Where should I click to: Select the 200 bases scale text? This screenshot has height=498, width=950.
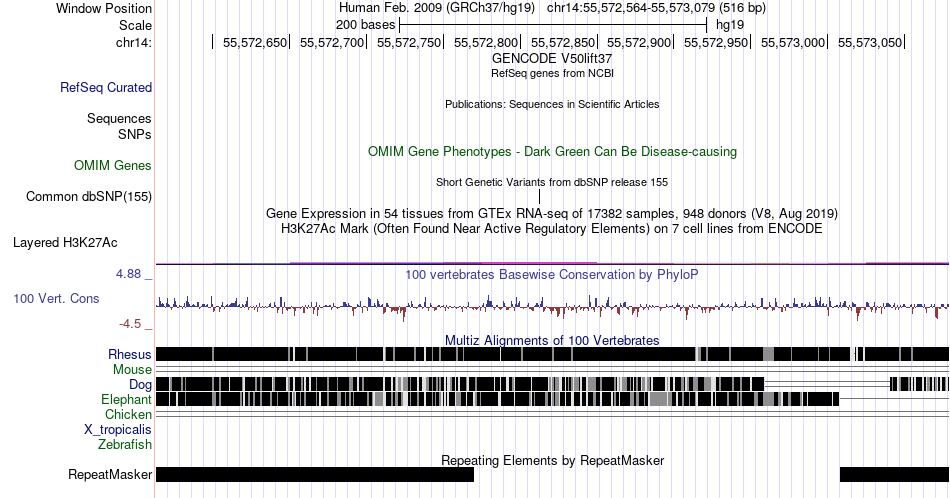point(365,25)
